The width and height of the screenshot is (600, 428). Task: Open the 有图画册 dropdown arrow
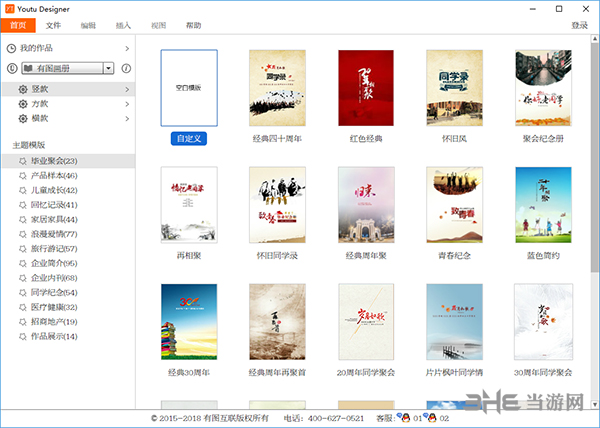(x=109, y=68)
